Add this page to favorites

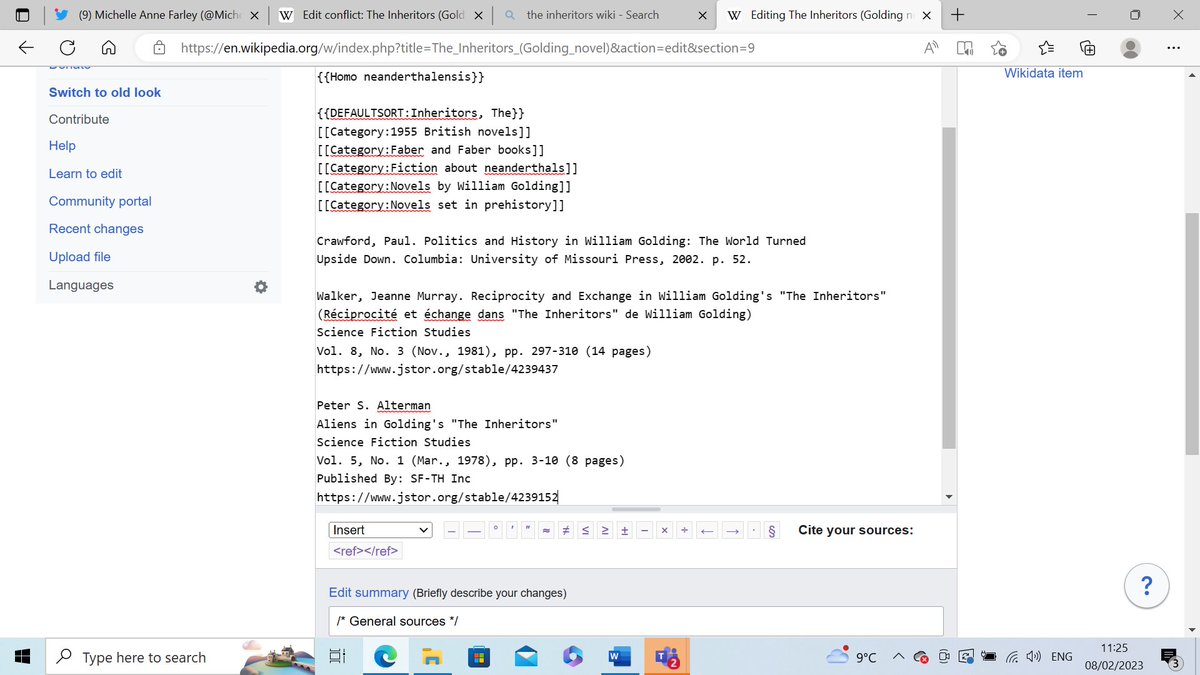click(999, 48)
